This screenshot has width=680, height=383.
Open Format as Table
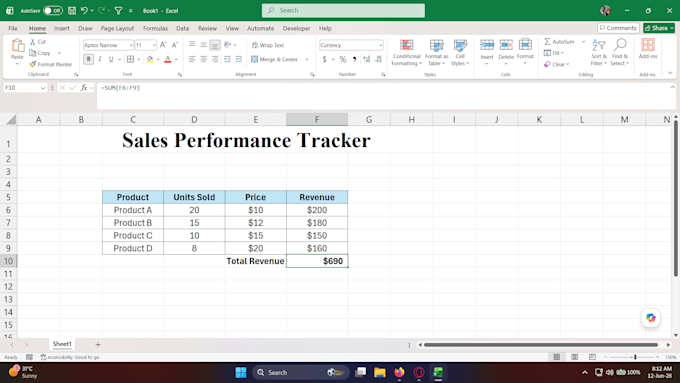pyautogui.click(x=436, y=52)
